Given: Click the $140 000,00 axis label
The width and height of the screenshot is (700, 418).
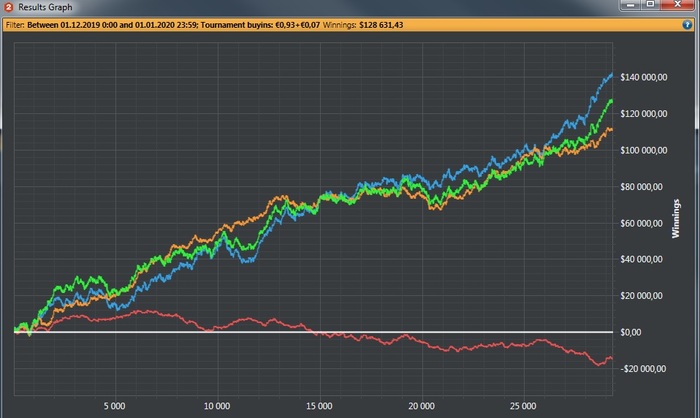Looking at the screenshot, I should click(644, 77).
